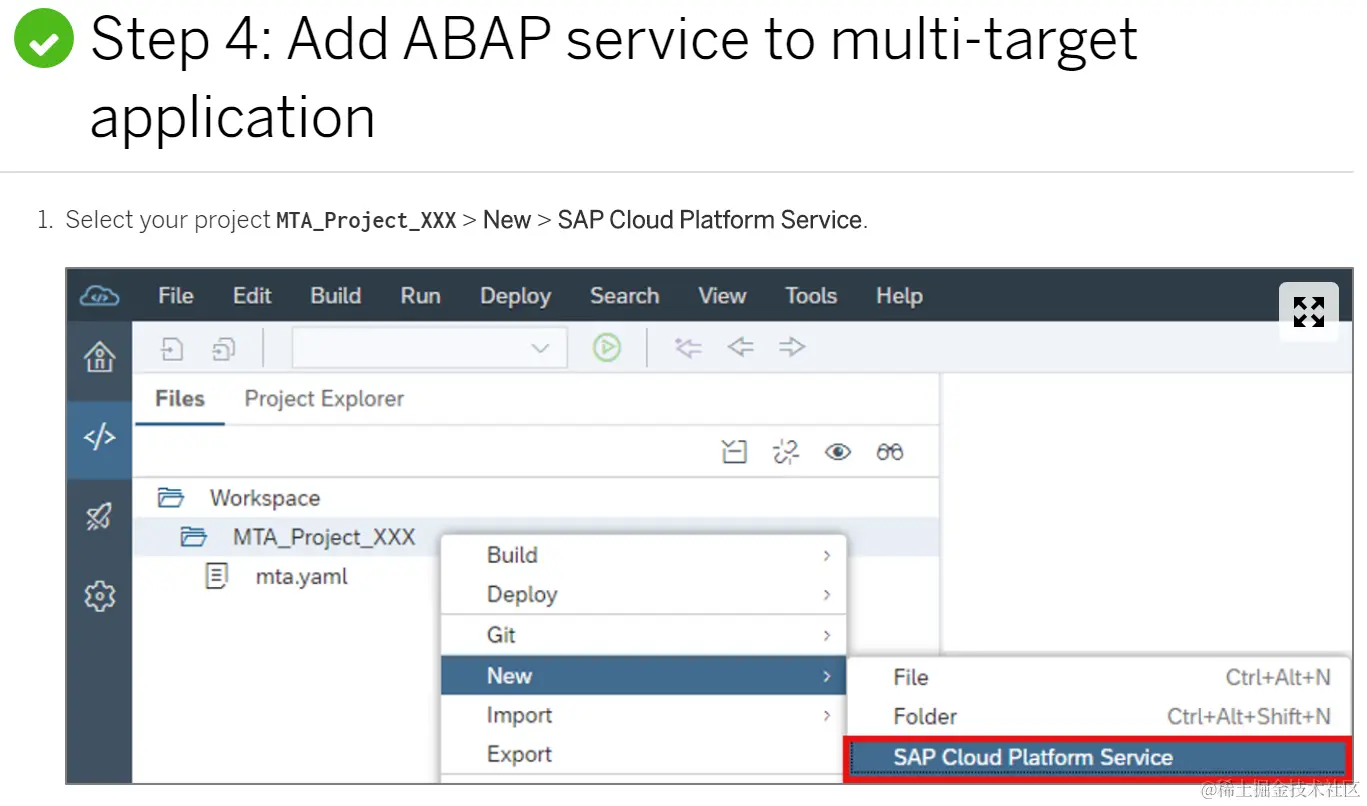The image size is (1367, 806).
Task: Click the Link with Editor icon
Action: (x=787, y=452)
